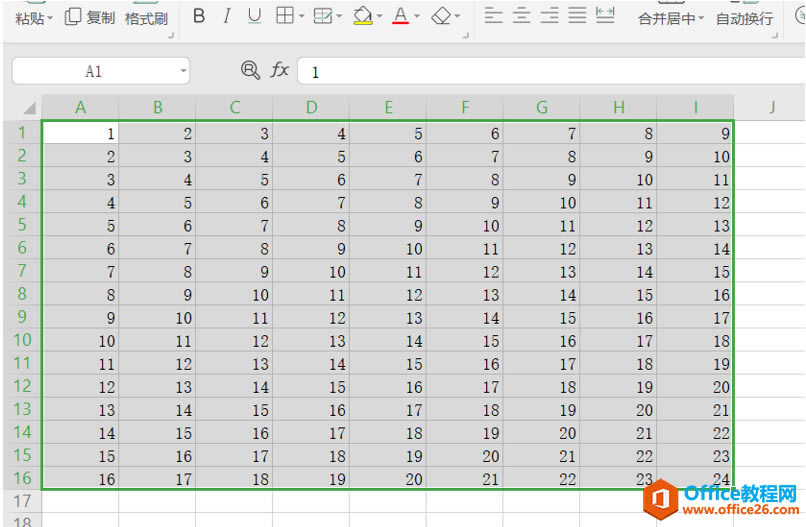Expand fill color dropdown arrow

[379, 16]
